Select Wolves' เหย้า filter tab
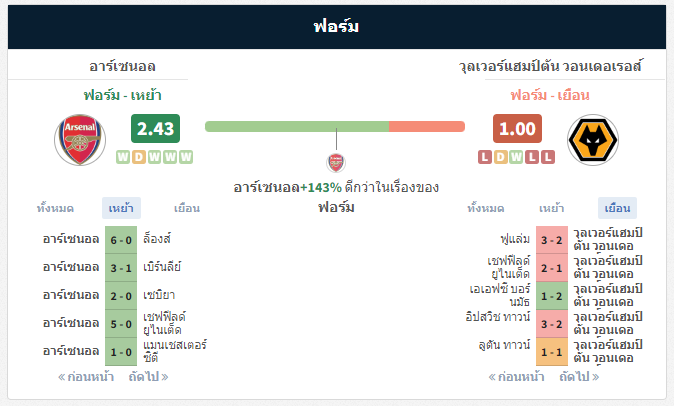The height and width of the screenshot is (406, 674). pyautogui.click(x=551, y=208)
